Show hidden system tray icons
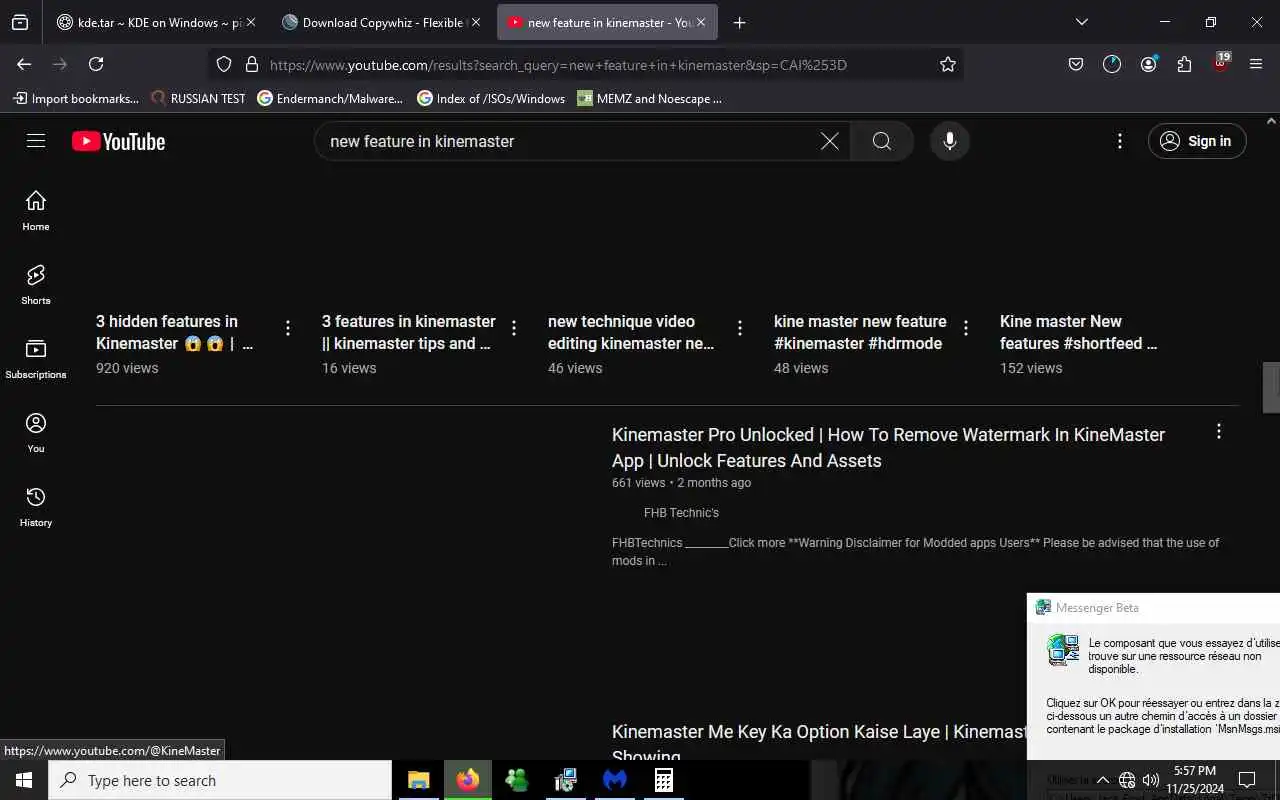The height and width of the screenshot is (800, 1280). click(x=1102, y=780)
